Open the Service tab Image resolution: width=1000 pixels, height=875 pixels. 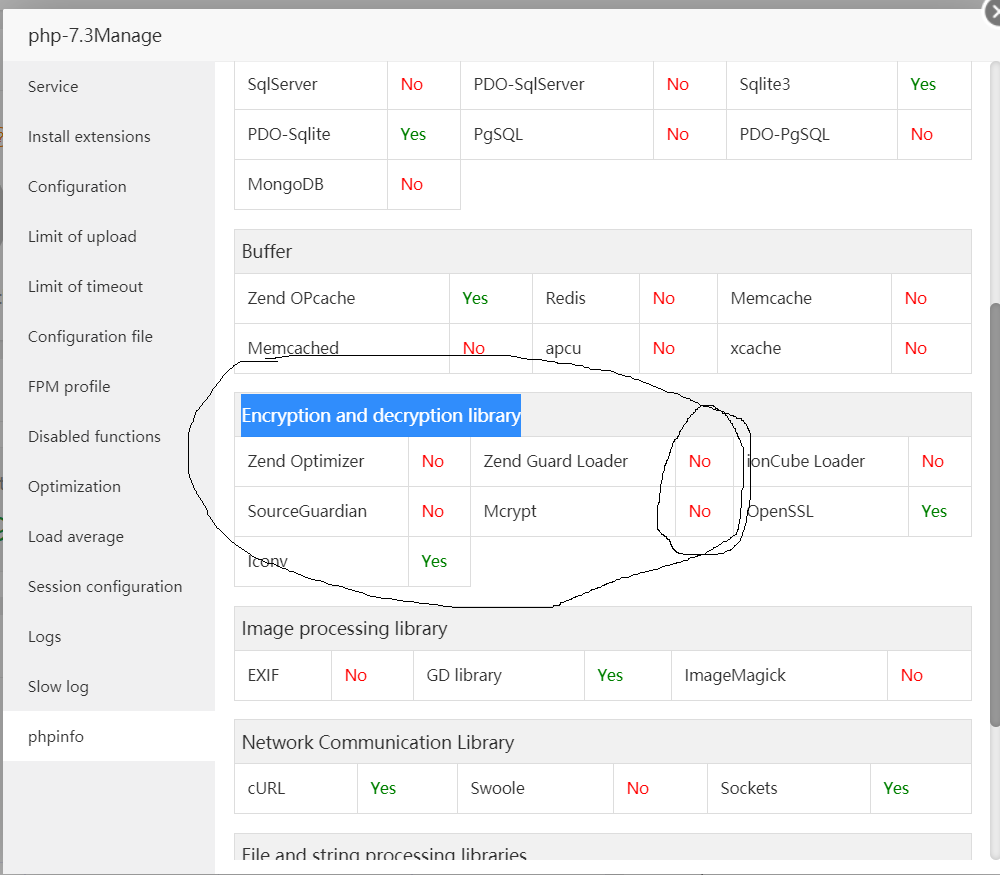click(x=53, y=87)
